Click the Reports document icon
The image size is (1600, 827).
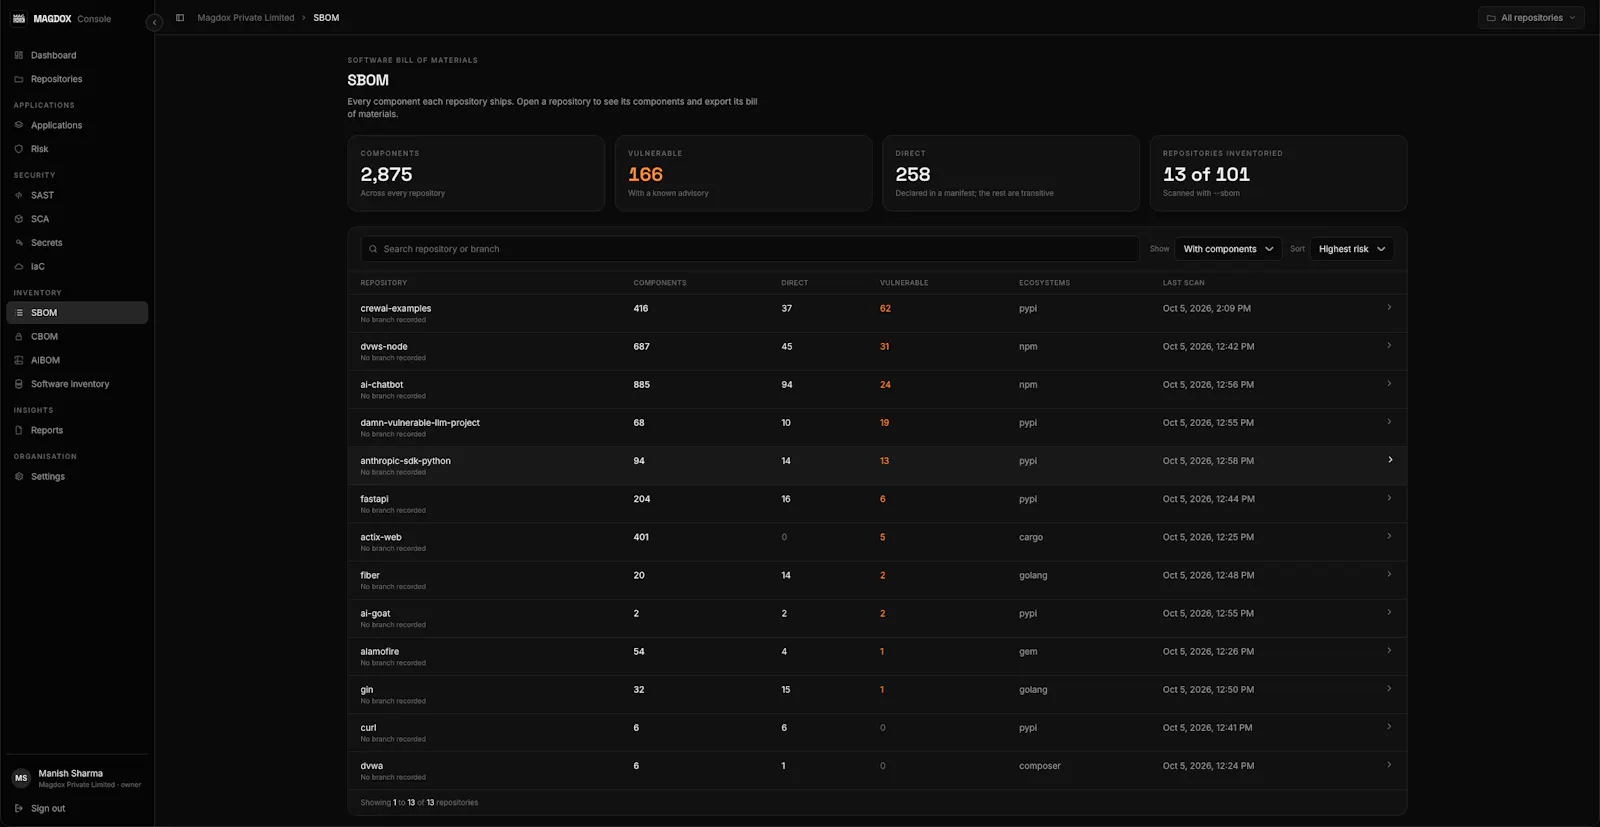pos(19,430)
